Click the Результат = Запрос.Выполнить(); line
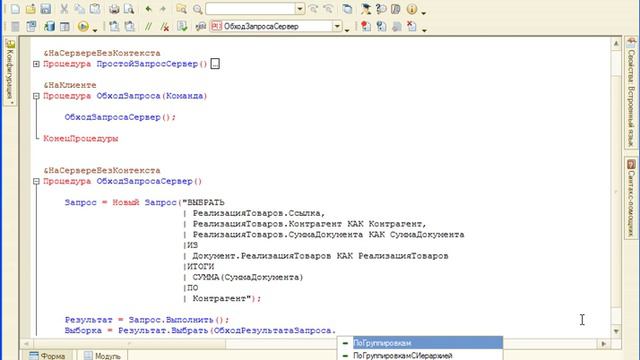Screen dimensions: 640x360 pos(147,320)
